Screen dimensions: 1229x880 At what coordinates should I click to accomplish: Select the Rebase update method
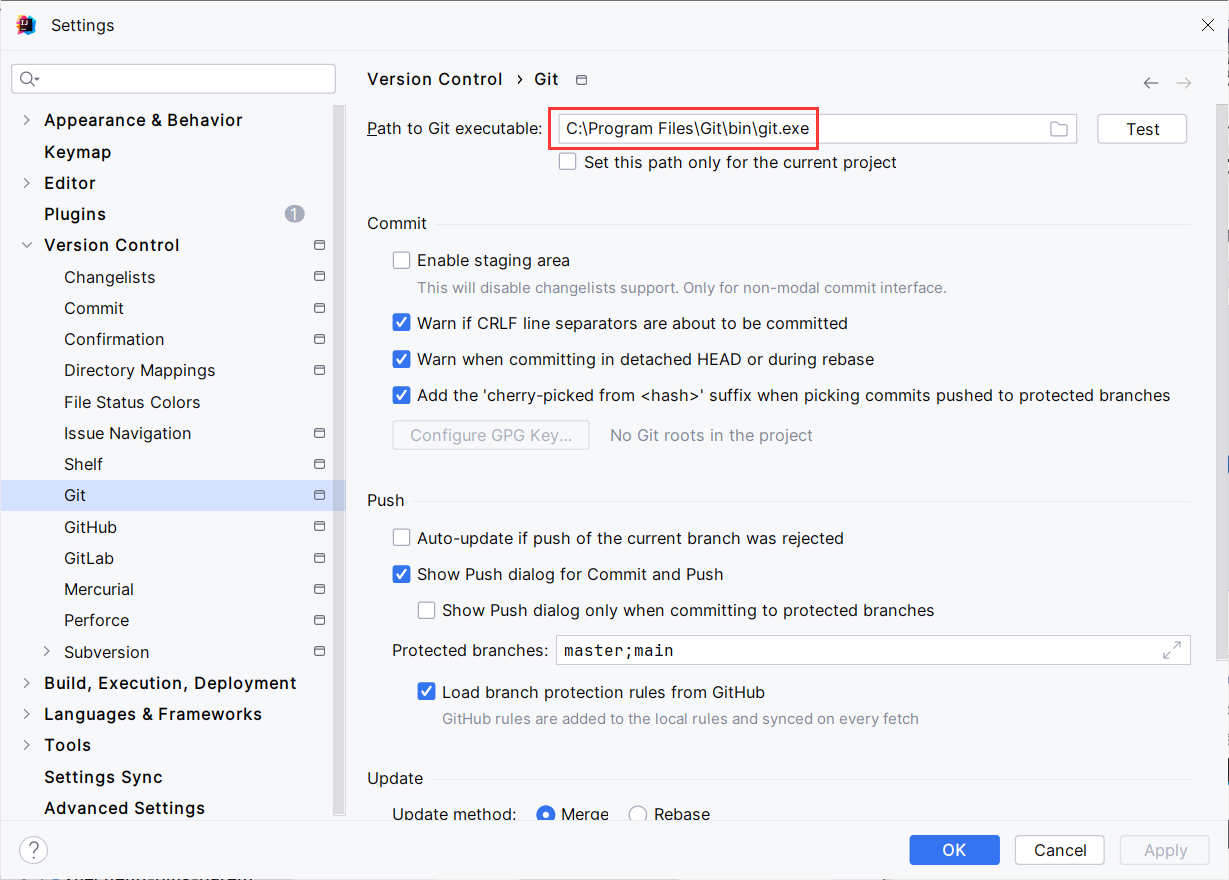637,814
